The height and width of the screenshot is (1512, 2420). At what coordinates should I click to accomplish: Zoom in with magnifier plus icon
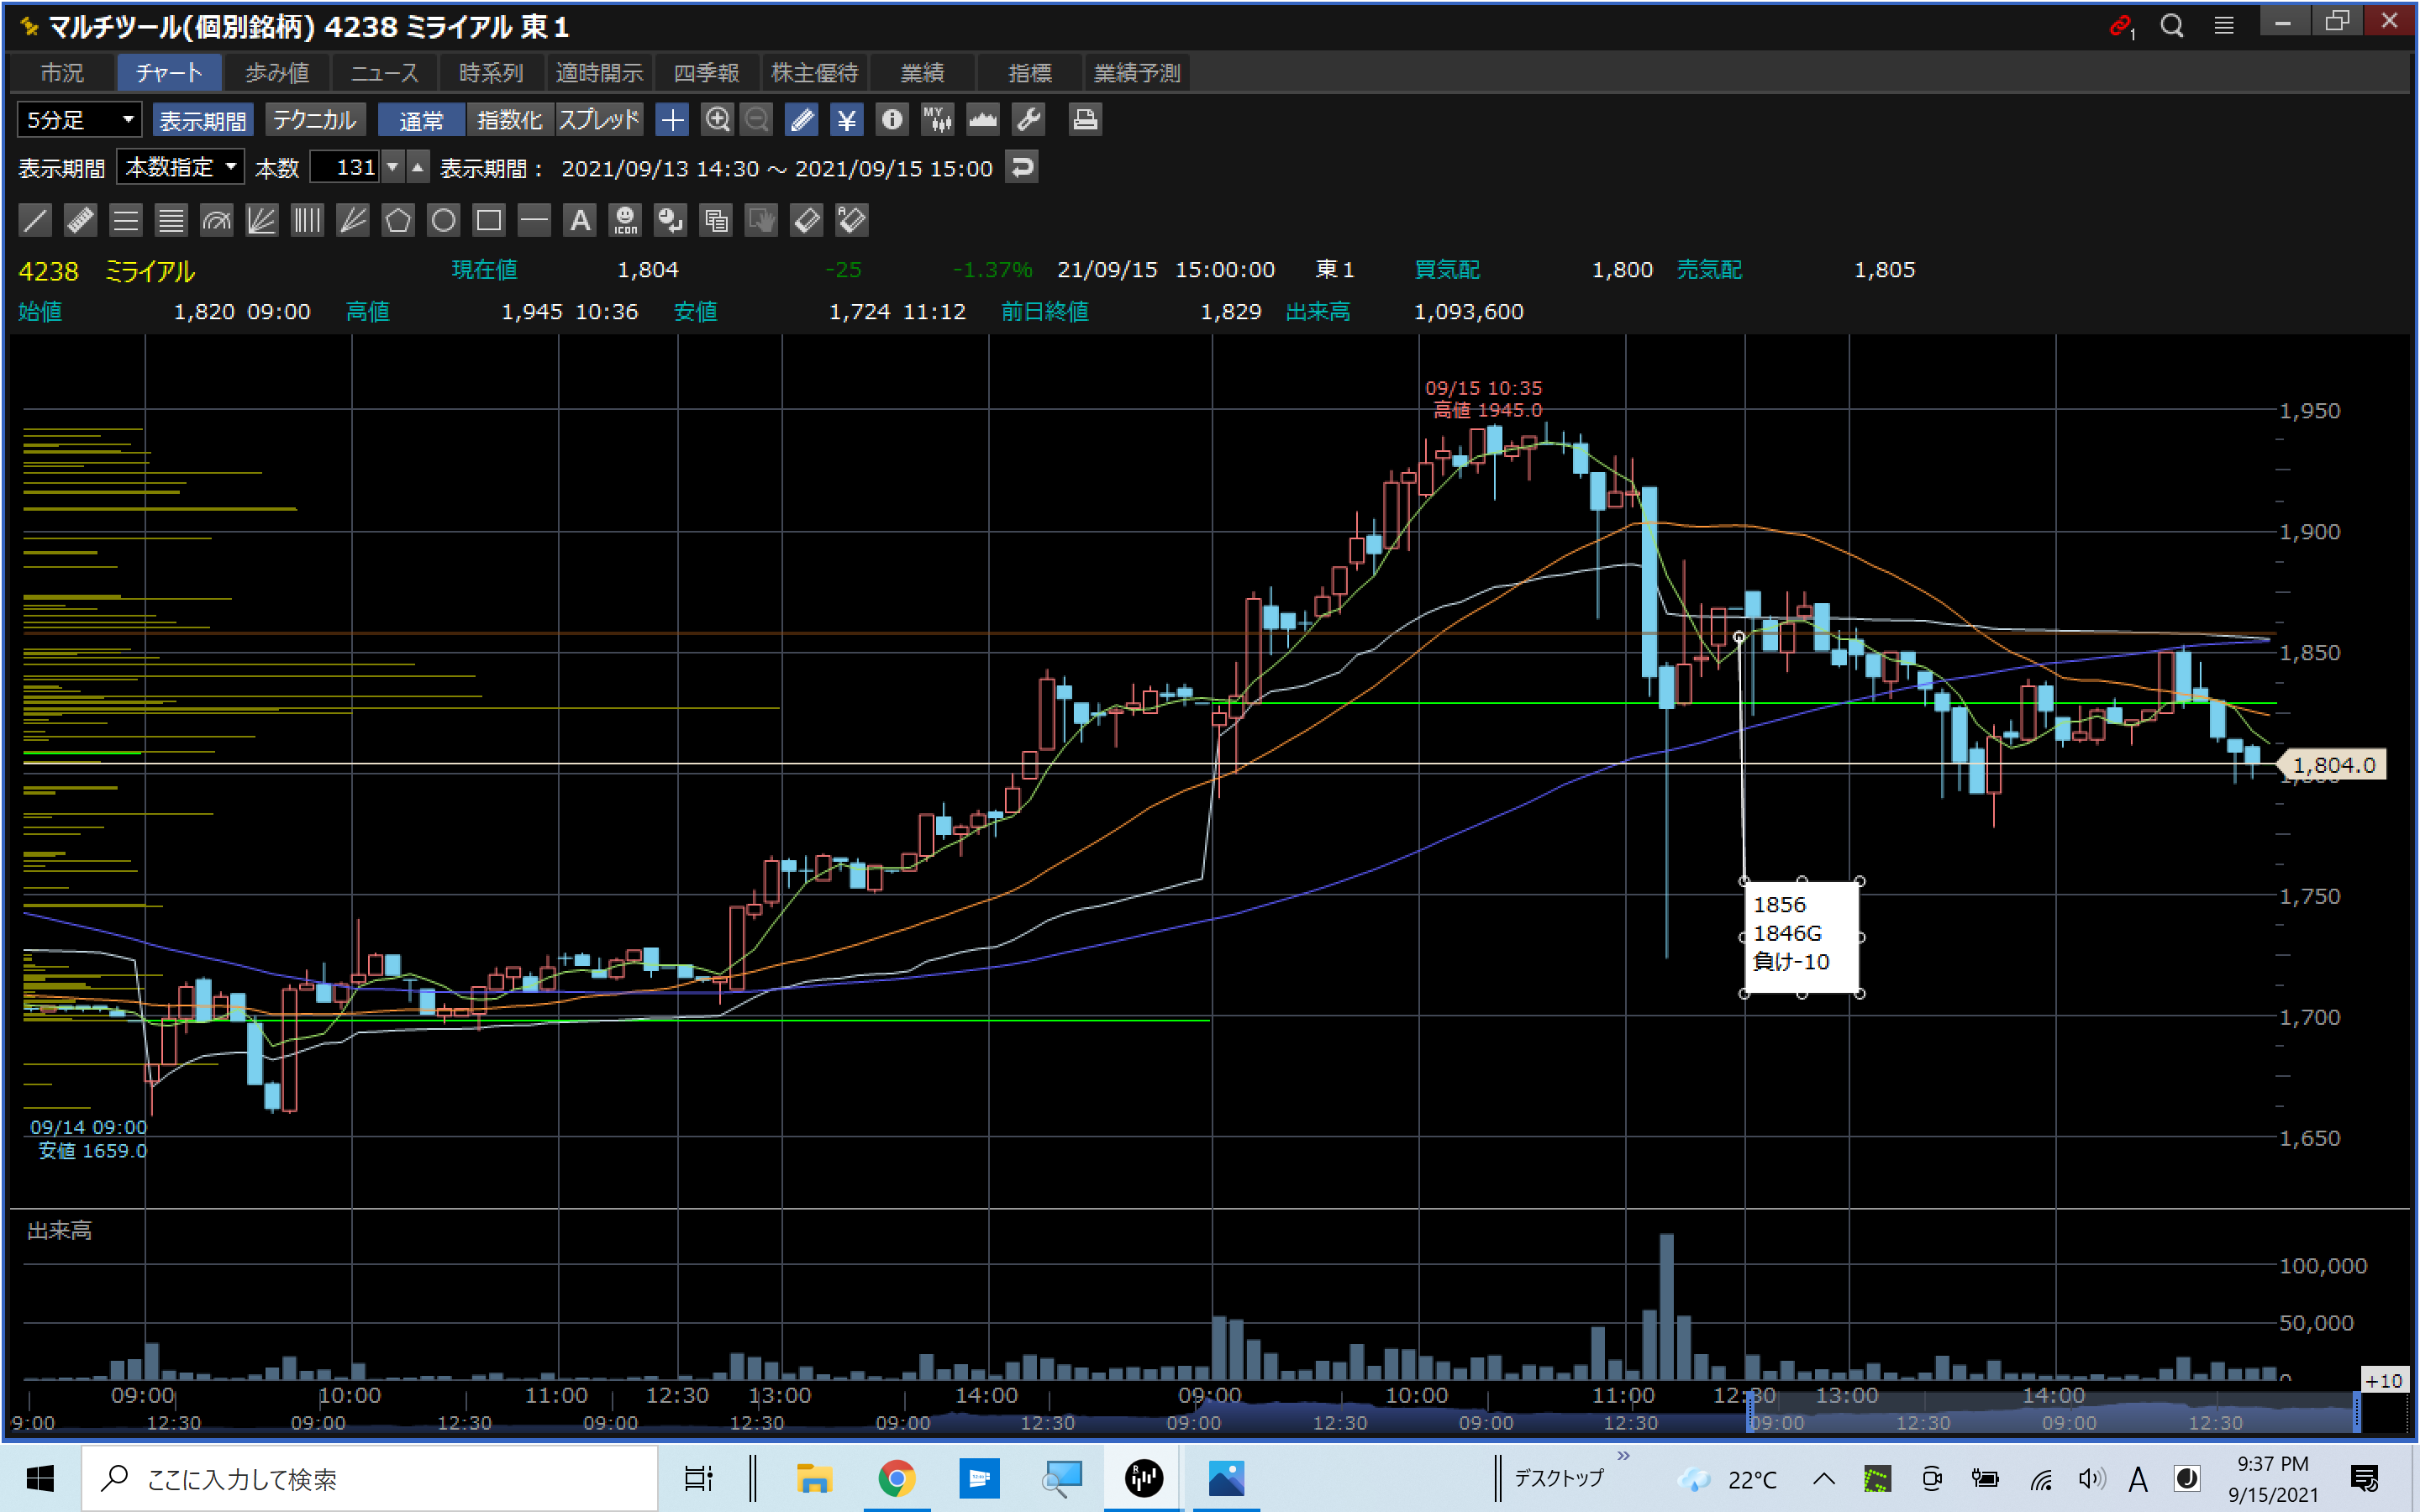[x=717, y=120]
